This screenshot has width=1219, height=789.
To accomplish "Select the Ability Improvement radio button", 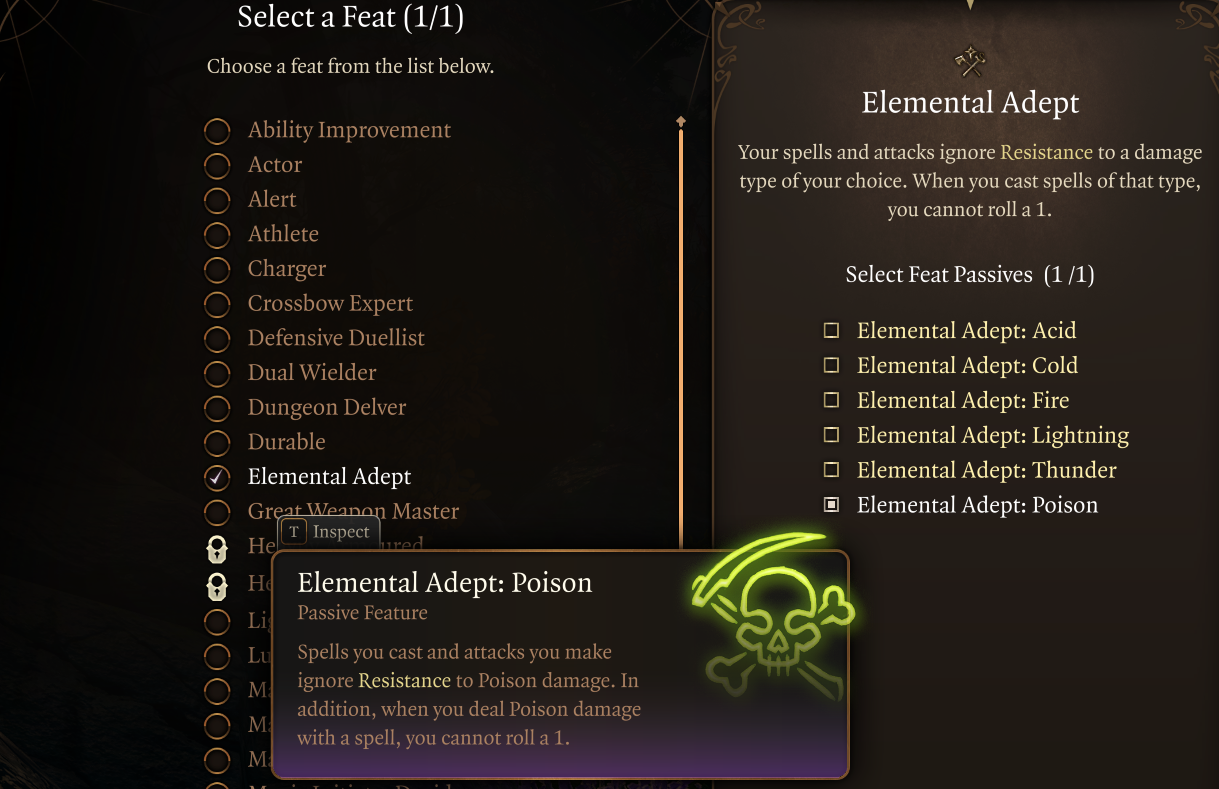I will coord(217,131).
